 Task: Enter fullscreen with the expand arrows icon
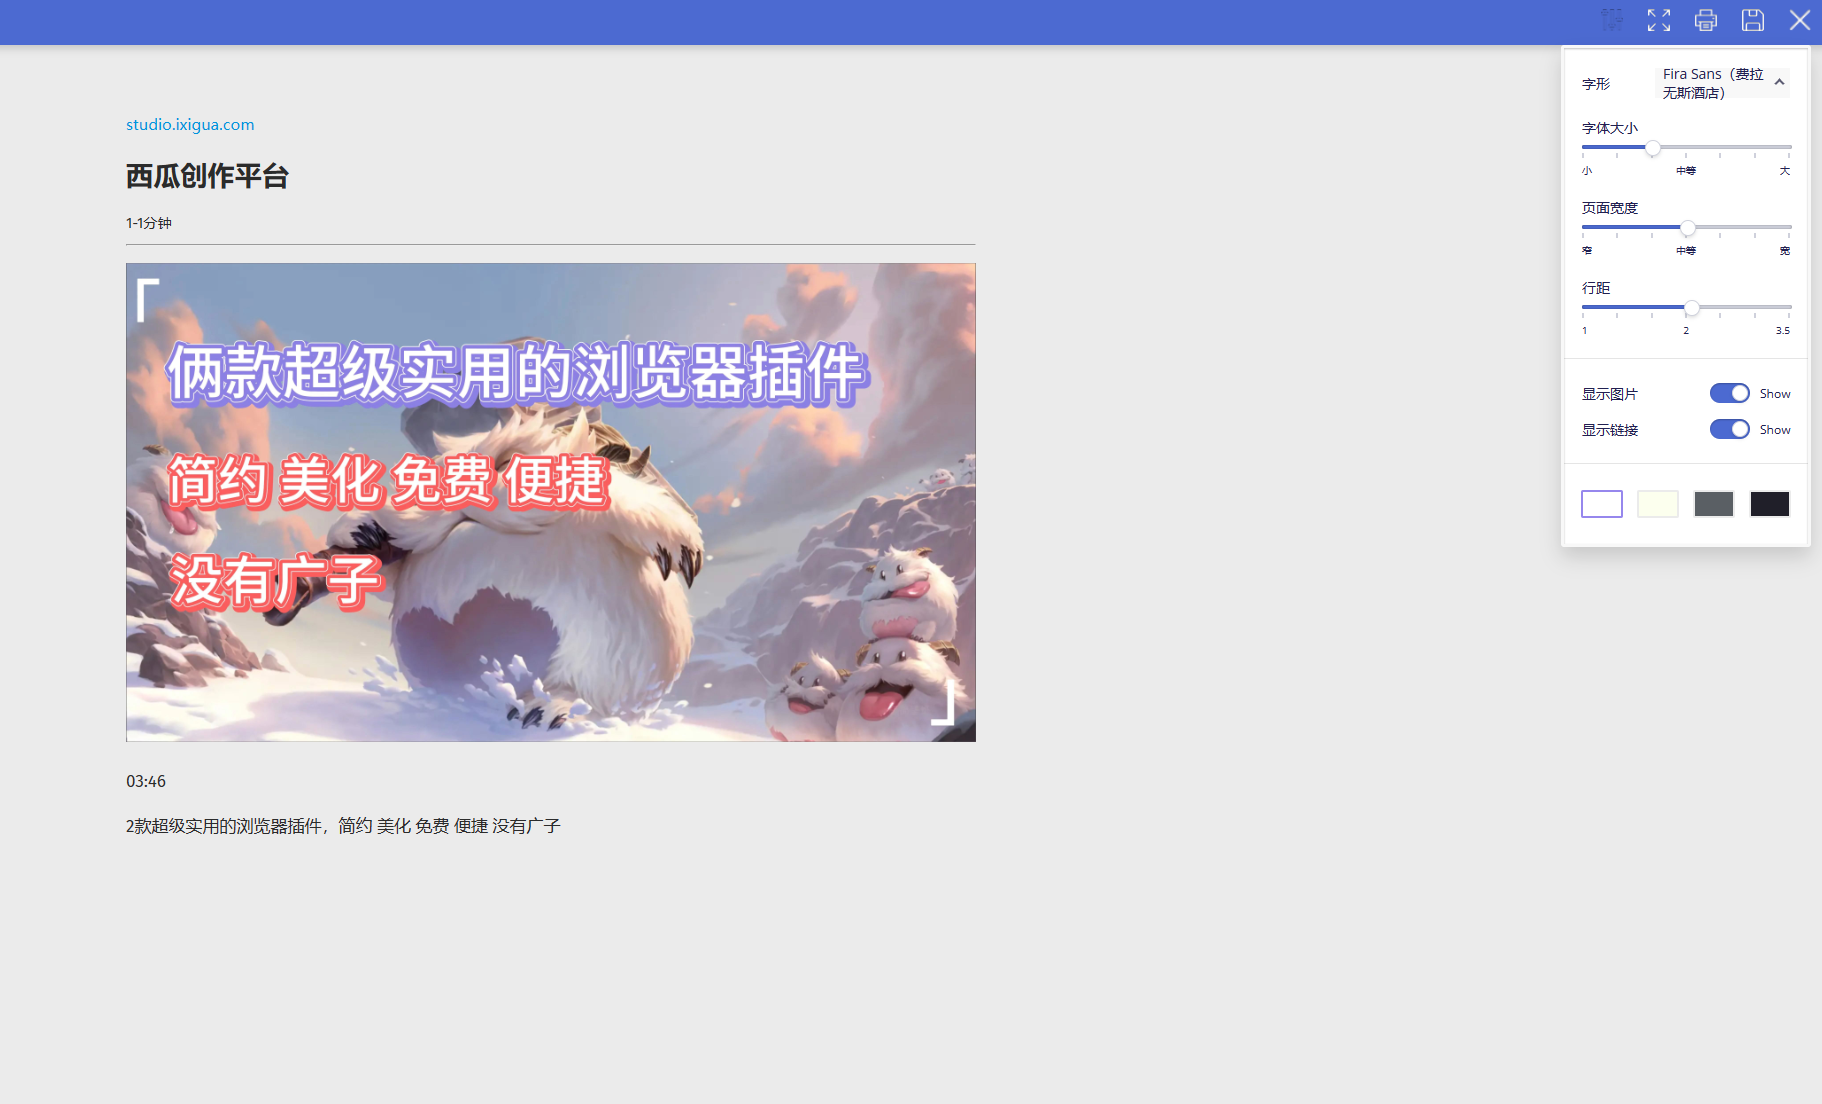pyautogui.click(x=1659, y=20)
